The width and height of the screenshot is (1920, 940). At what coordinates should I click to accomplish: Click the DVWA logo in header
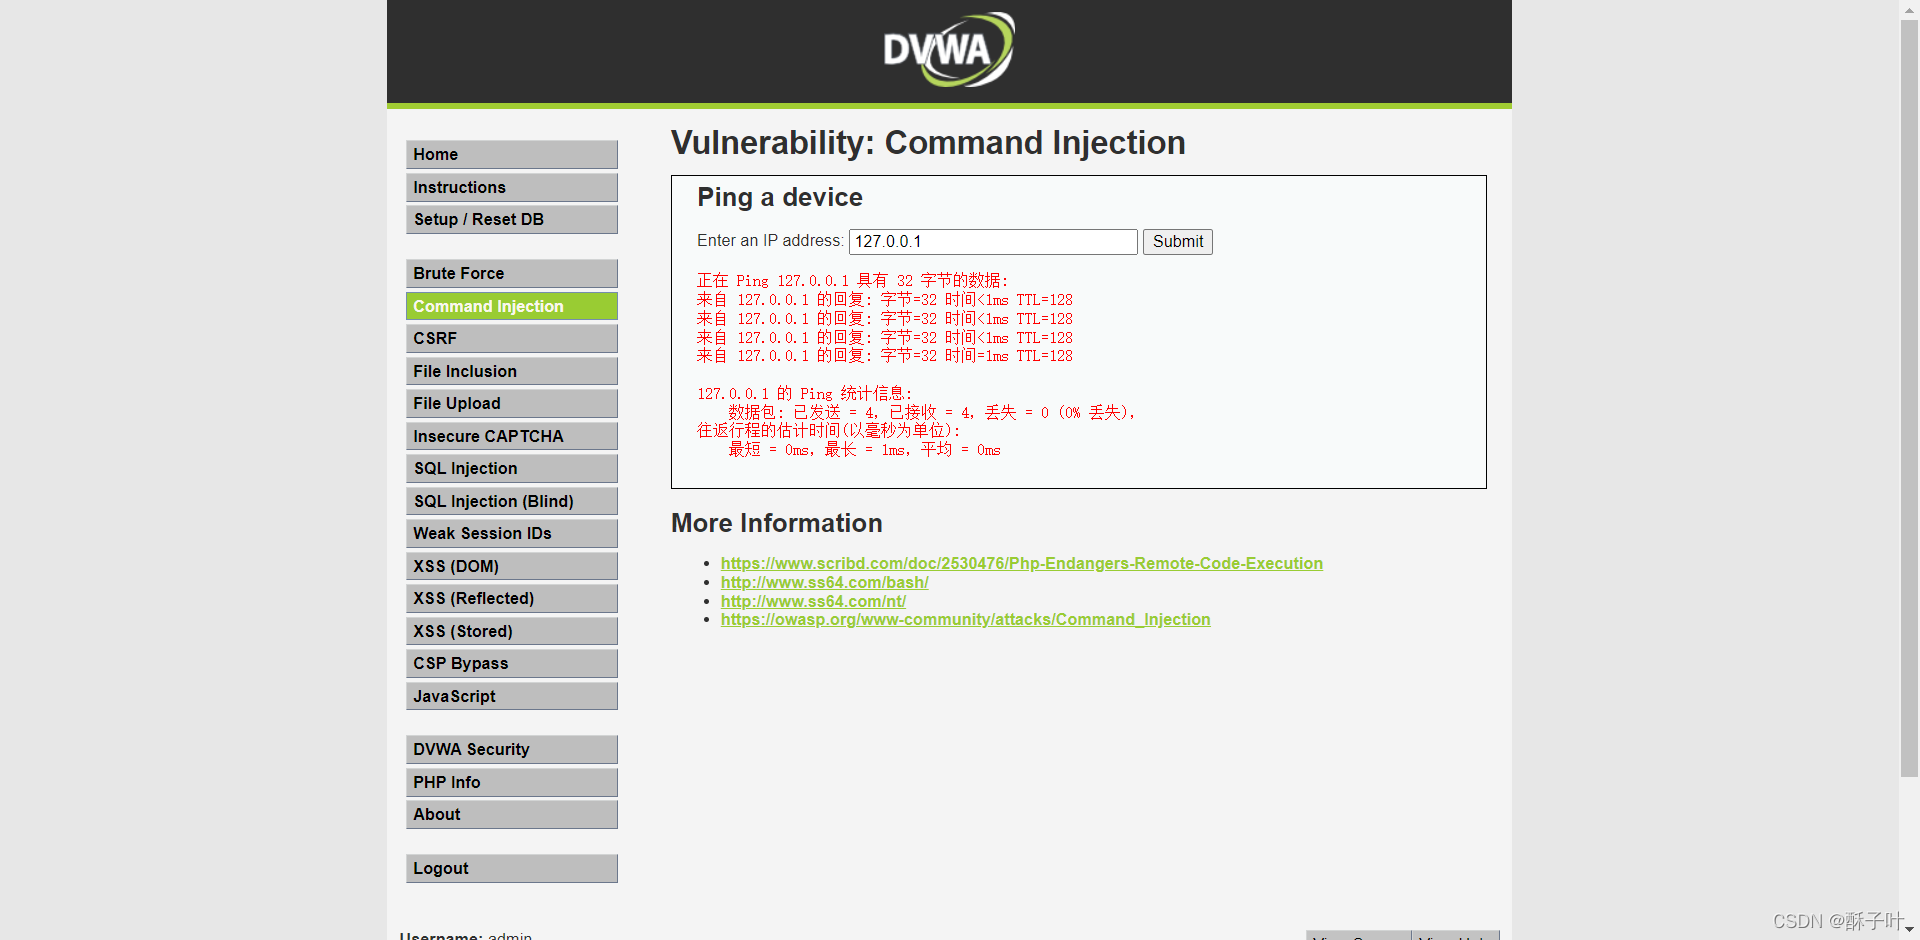[x=949, y=49]
